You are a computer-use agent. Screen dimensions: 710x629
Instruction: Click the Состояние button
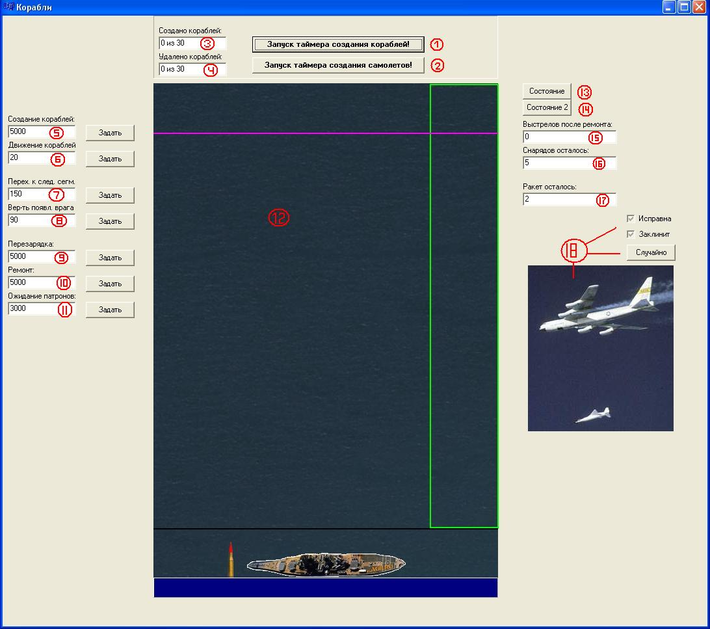547,91
